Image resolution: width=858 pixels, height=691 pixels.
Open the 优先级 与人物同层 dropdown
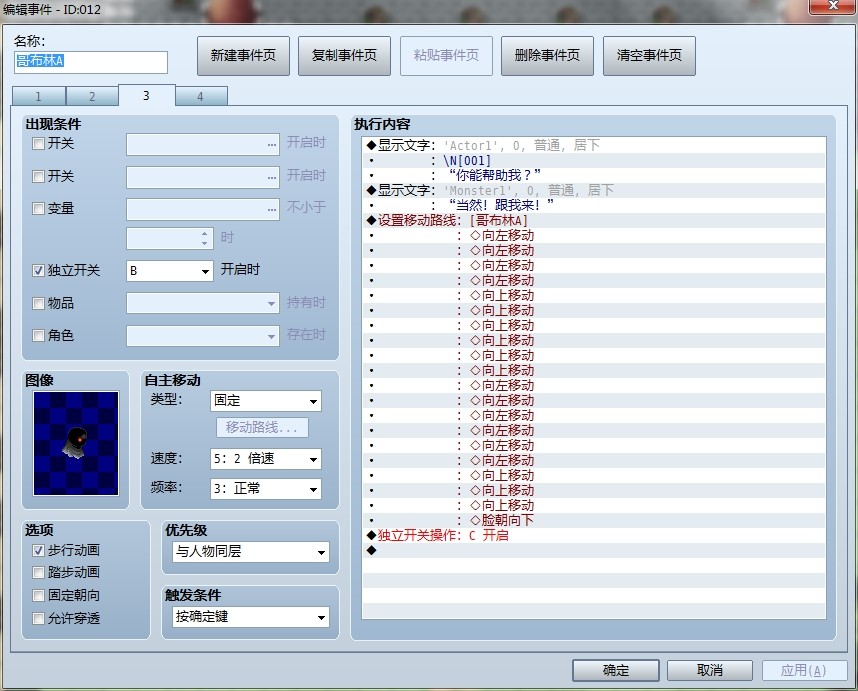point(251,551)
